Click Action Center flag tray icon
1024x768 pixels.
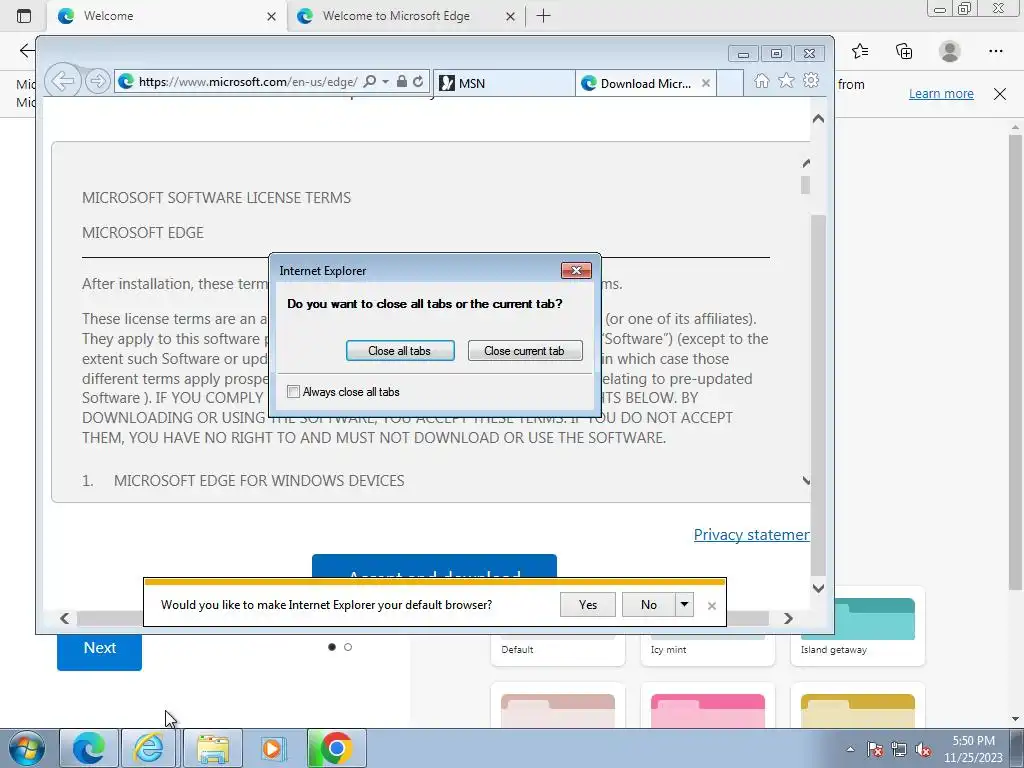[x=875, y=749]
